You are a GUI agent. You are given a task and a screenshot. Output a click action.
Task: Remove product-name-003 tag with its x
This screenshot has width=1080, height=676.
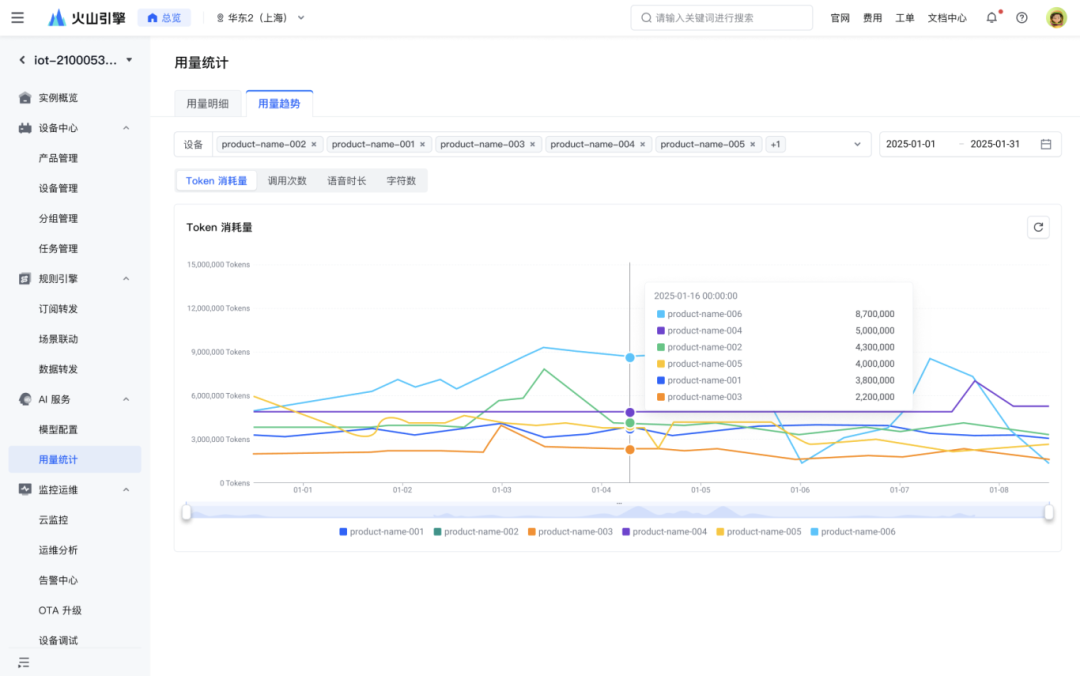click(532, 145)
